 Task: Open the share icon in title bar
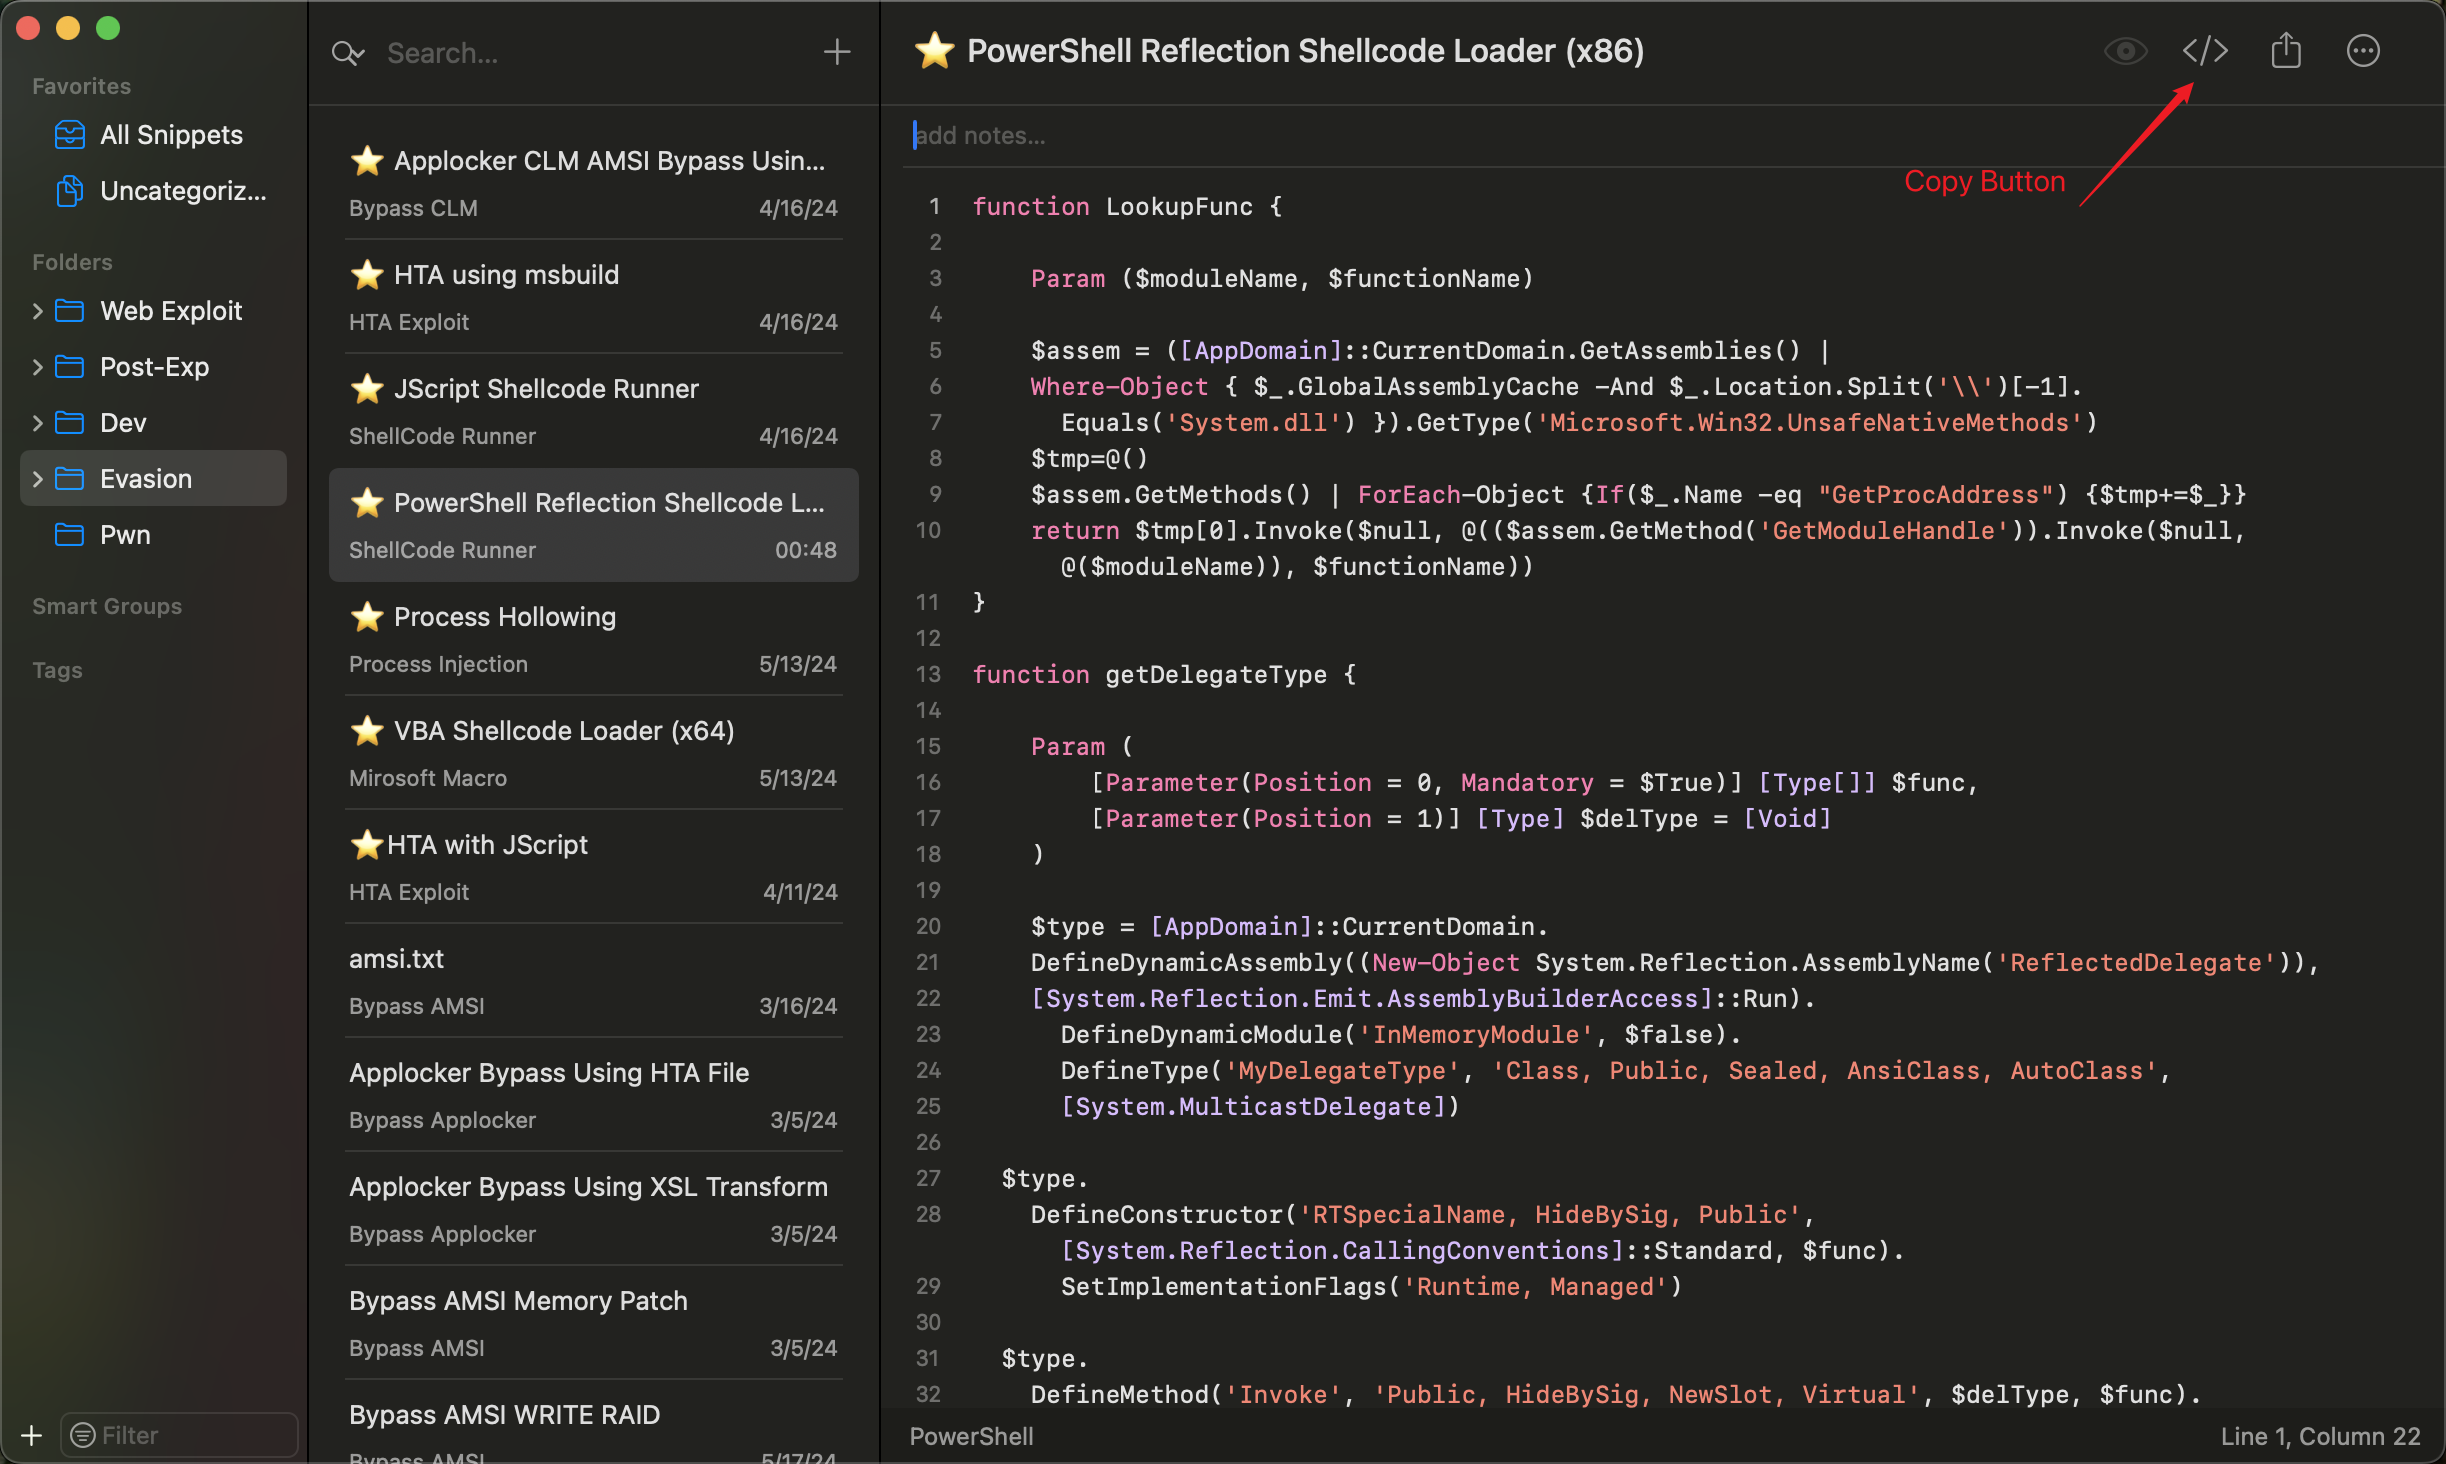pyautogui.click(x=2286, y=51)
